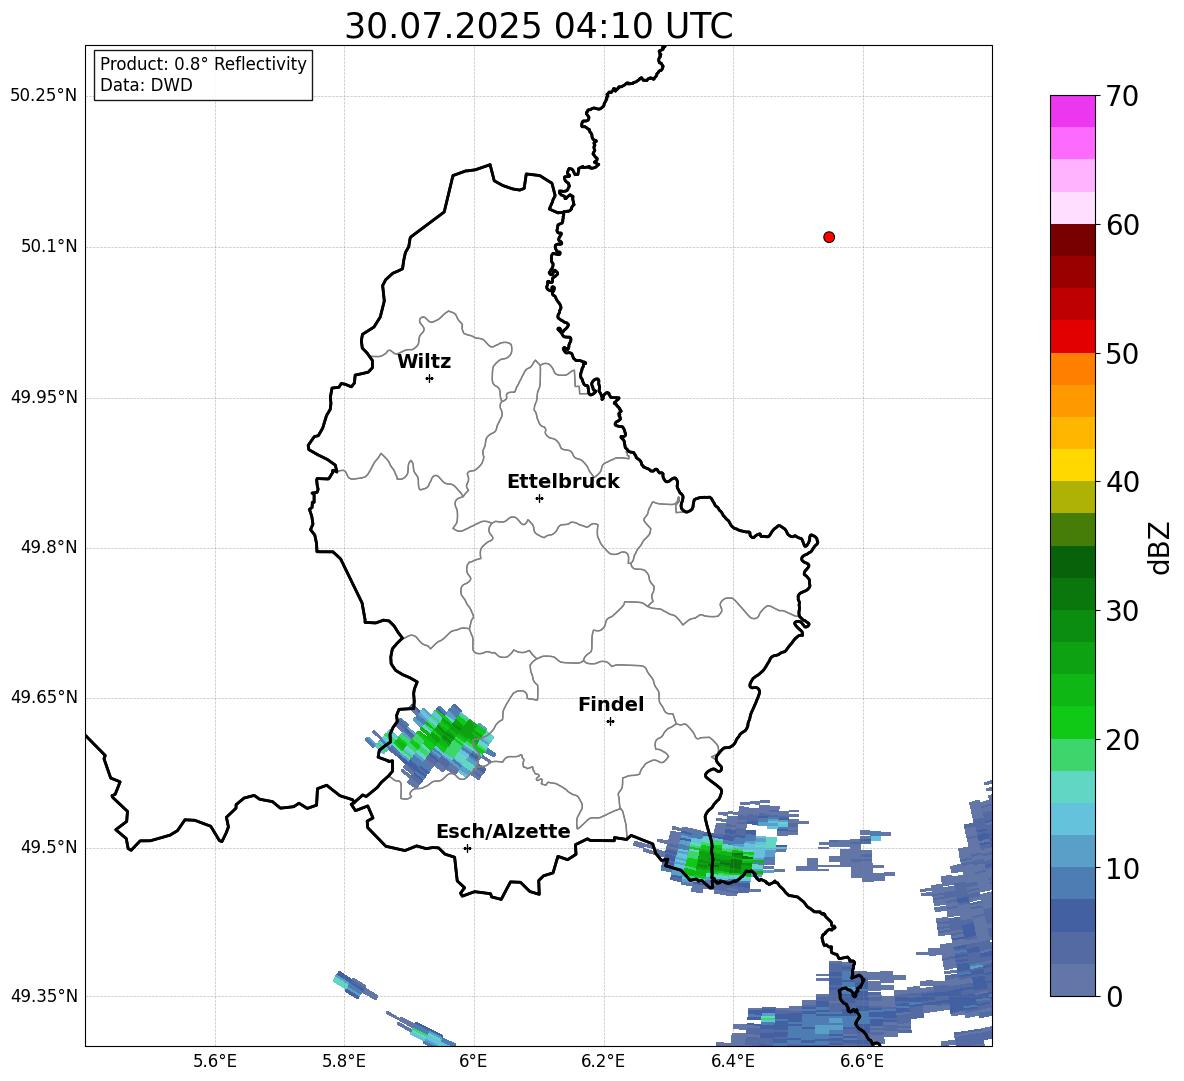Image resolution: width=1184 pixels, height=1081 pixels.
Task: Click the orange colorbar segment below 50
Action: (x=1072, y=369)
